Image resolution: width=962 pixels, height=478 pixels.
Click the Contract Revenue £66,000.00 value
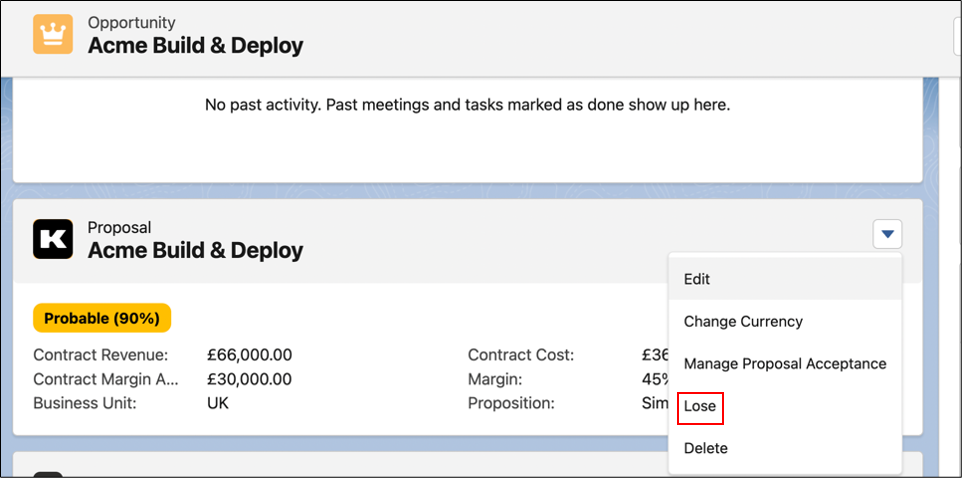pyautogui.click(x=250, y=355)
